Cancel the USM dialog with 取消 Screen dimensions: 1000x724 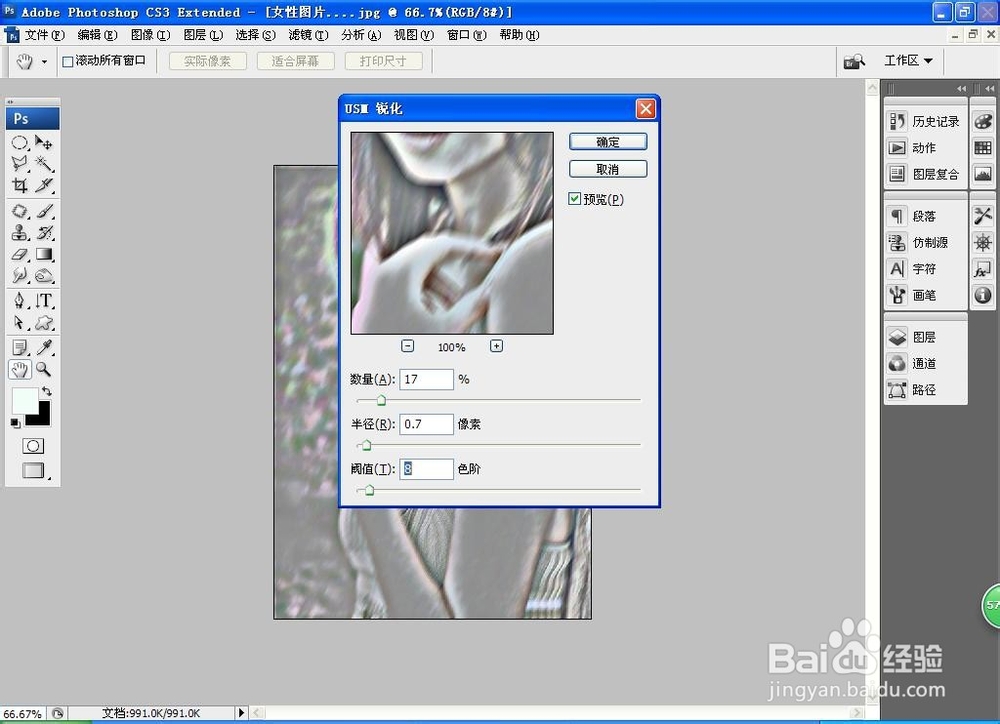(x=608, y=169)
